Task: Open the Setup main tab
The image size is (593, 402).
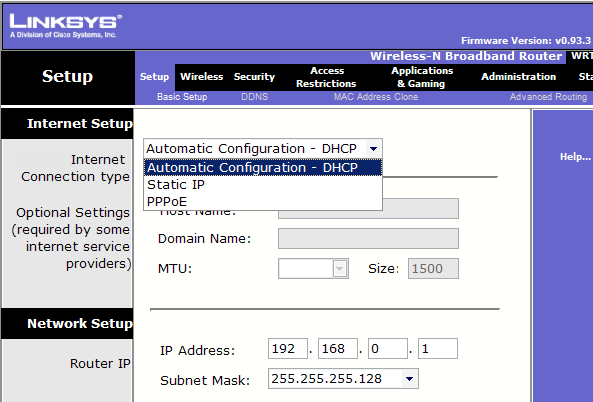Action: coord(154,77)
